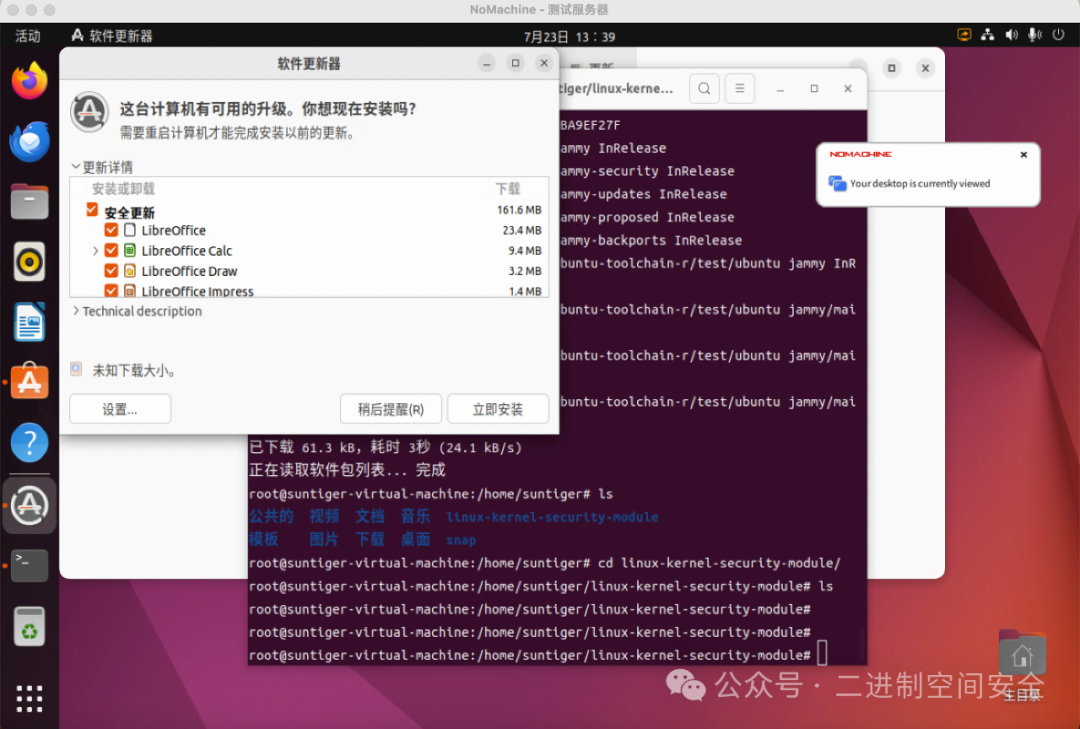This screenshot has width=1080, height=729.
Task: Click the 立即安装 button
Action: (x=497, y=409)
